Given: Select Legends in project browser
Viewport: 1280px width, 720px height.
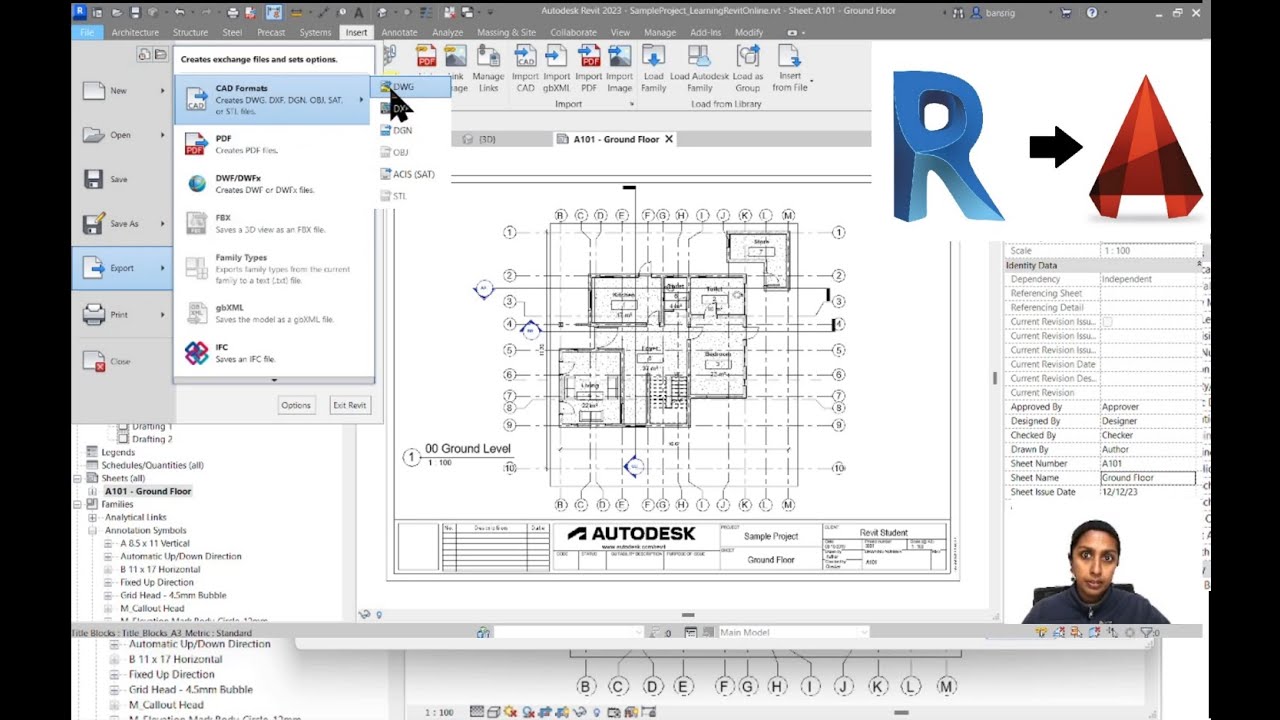Looking at the screenshot, I should pos(118,452).
